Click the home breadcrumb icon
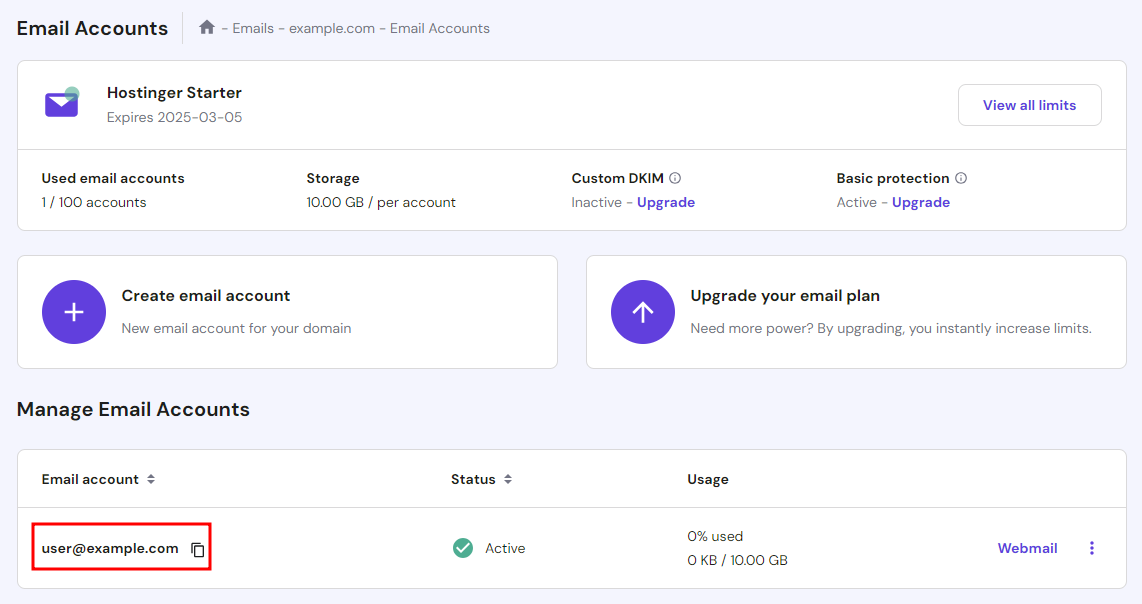The height and width of the screenshot is (604, 1142). pos(207,27)
